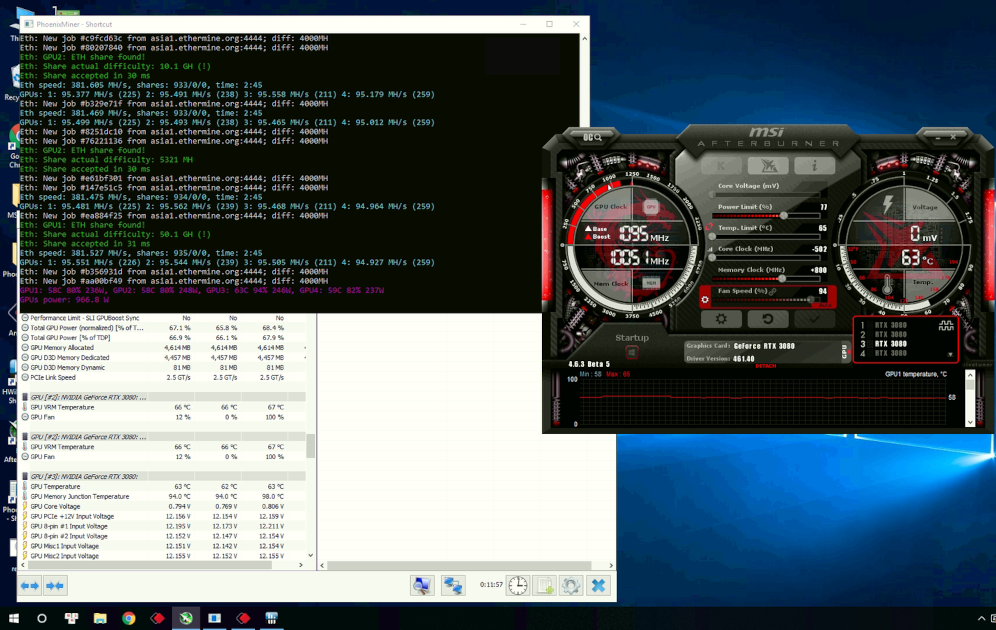Select GPU 8-pin #1 Input Voltage row
Viewport: 996px width, 630px height.
tap(163, 526)
